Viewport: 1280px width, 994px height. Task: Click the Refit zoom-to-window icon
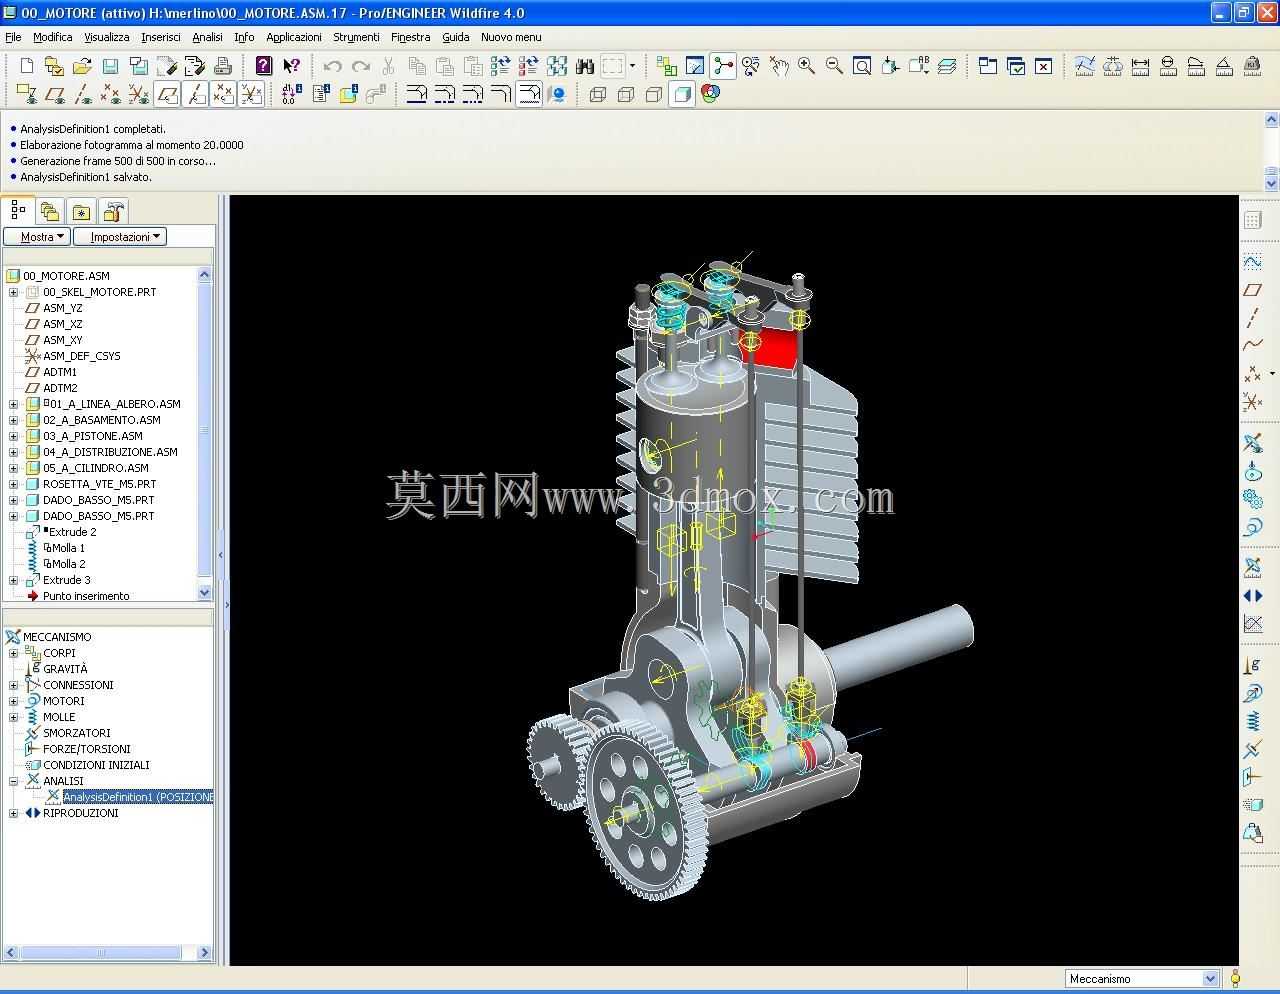click(x=862, y=66)
